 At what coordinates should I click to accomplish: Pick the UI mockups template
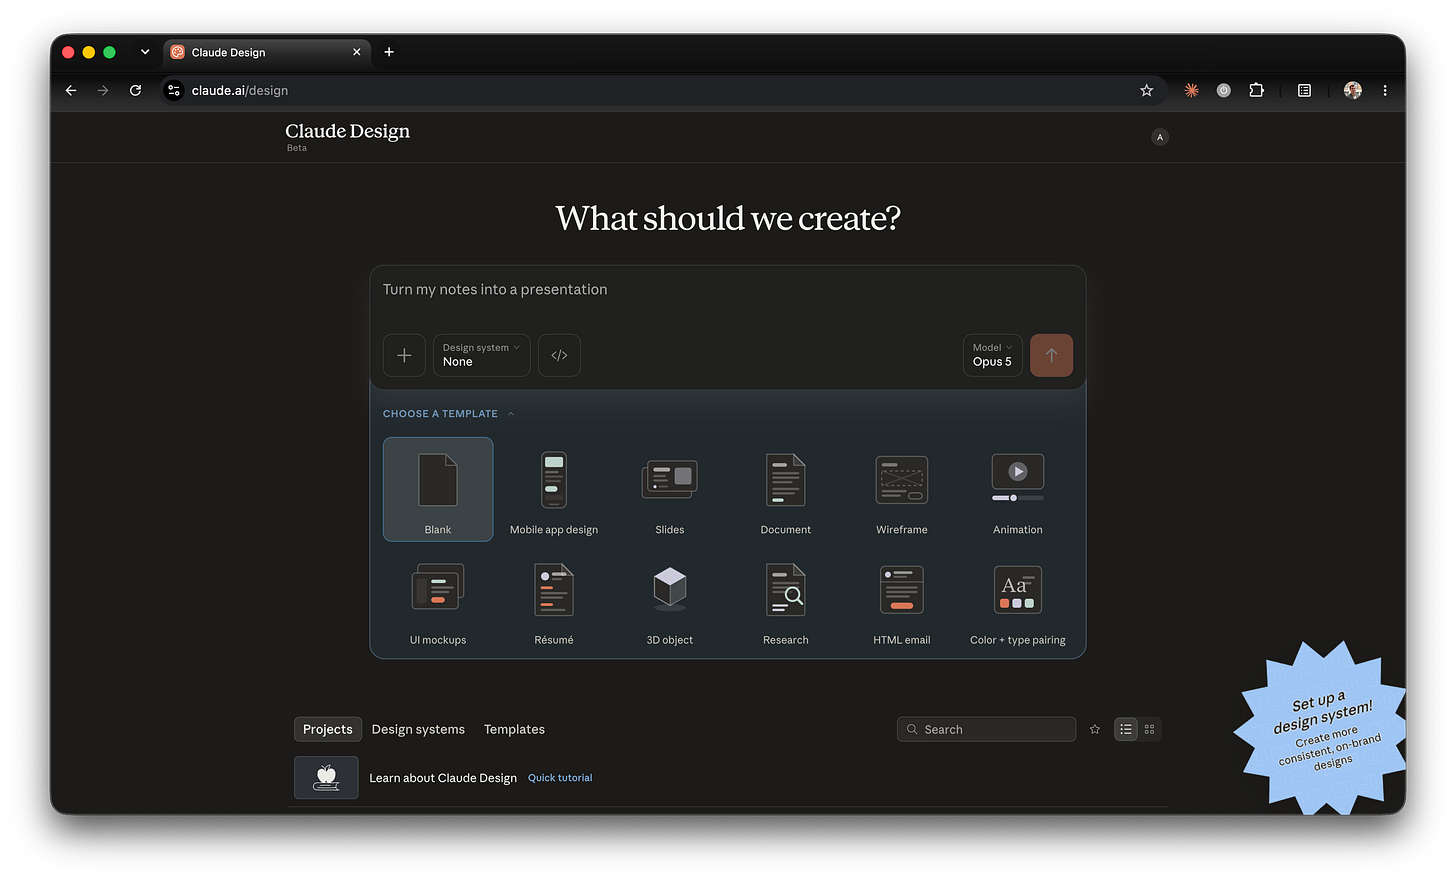[438, 600]
